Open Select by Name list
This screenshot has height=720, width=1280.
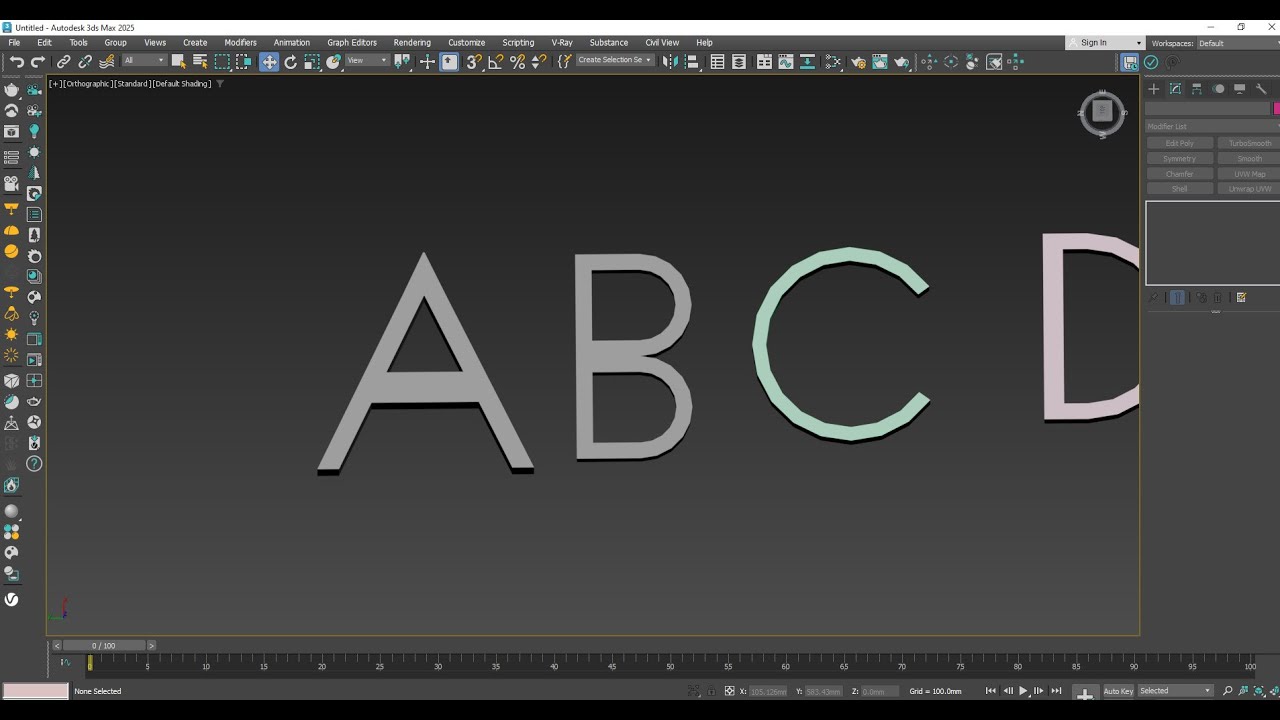[200, 62]
